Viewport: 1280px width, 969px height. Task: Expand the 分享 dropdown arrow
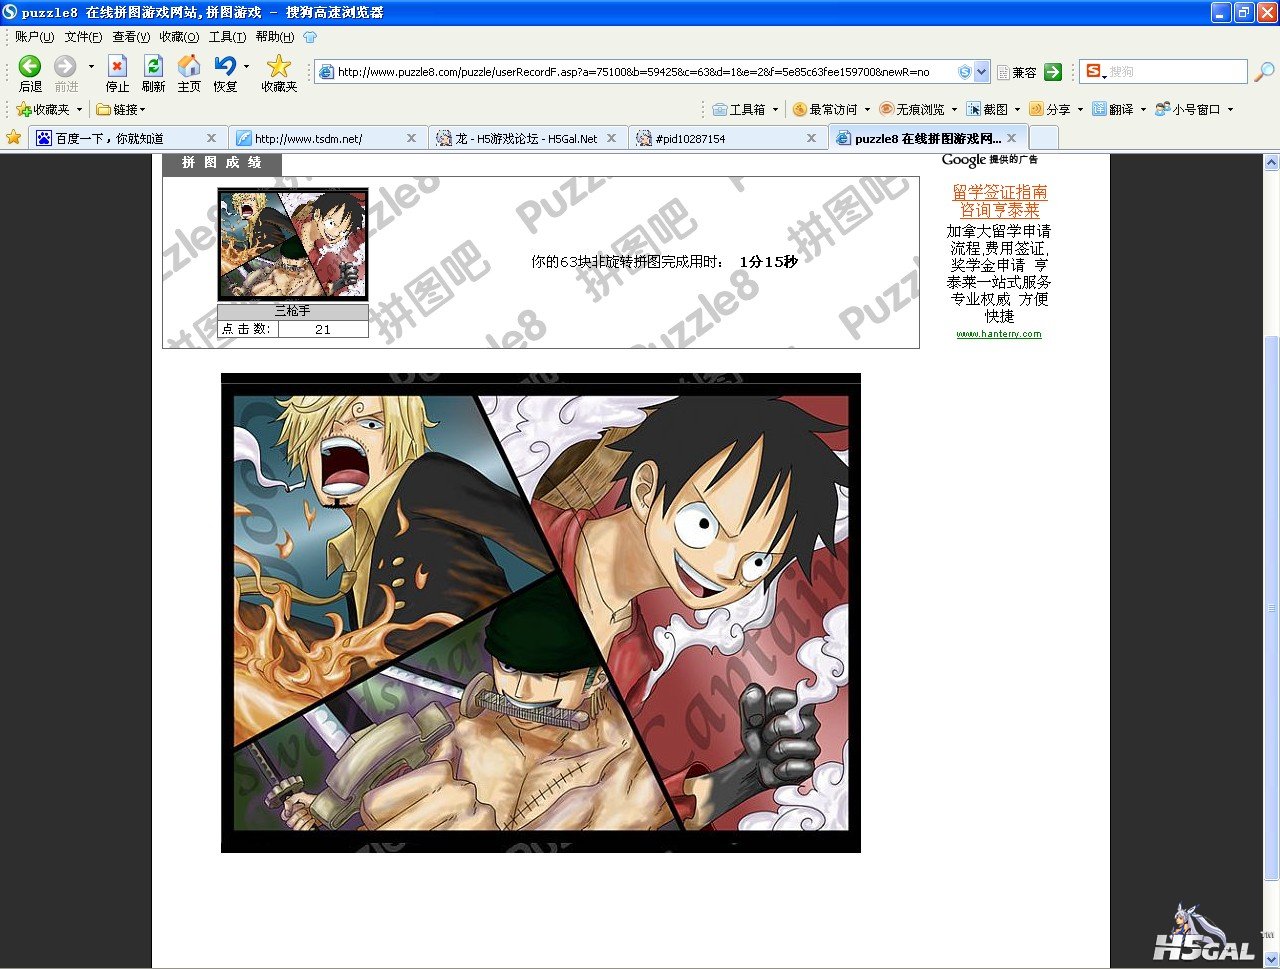click(1080, 110)
